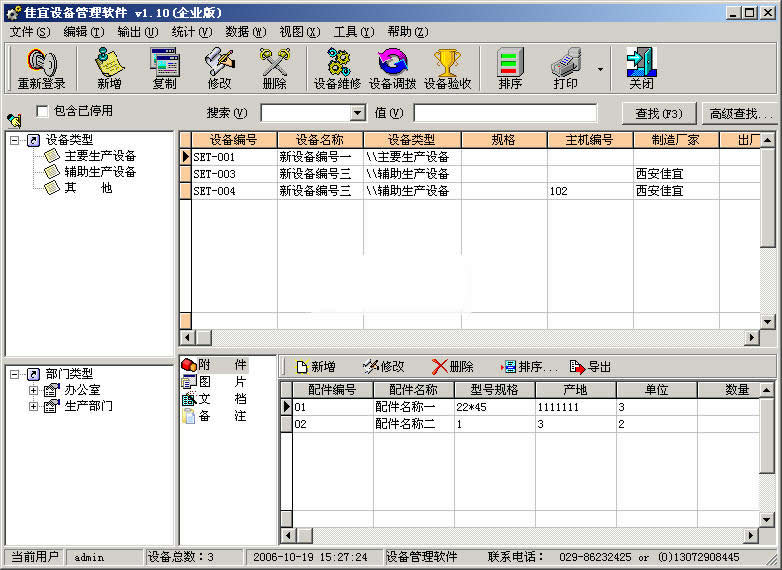The width and height of the screenshot is (782, 570).
Task: Click the 制造厂家 column header
Action: pyautogui.click(x=676, y=140)
